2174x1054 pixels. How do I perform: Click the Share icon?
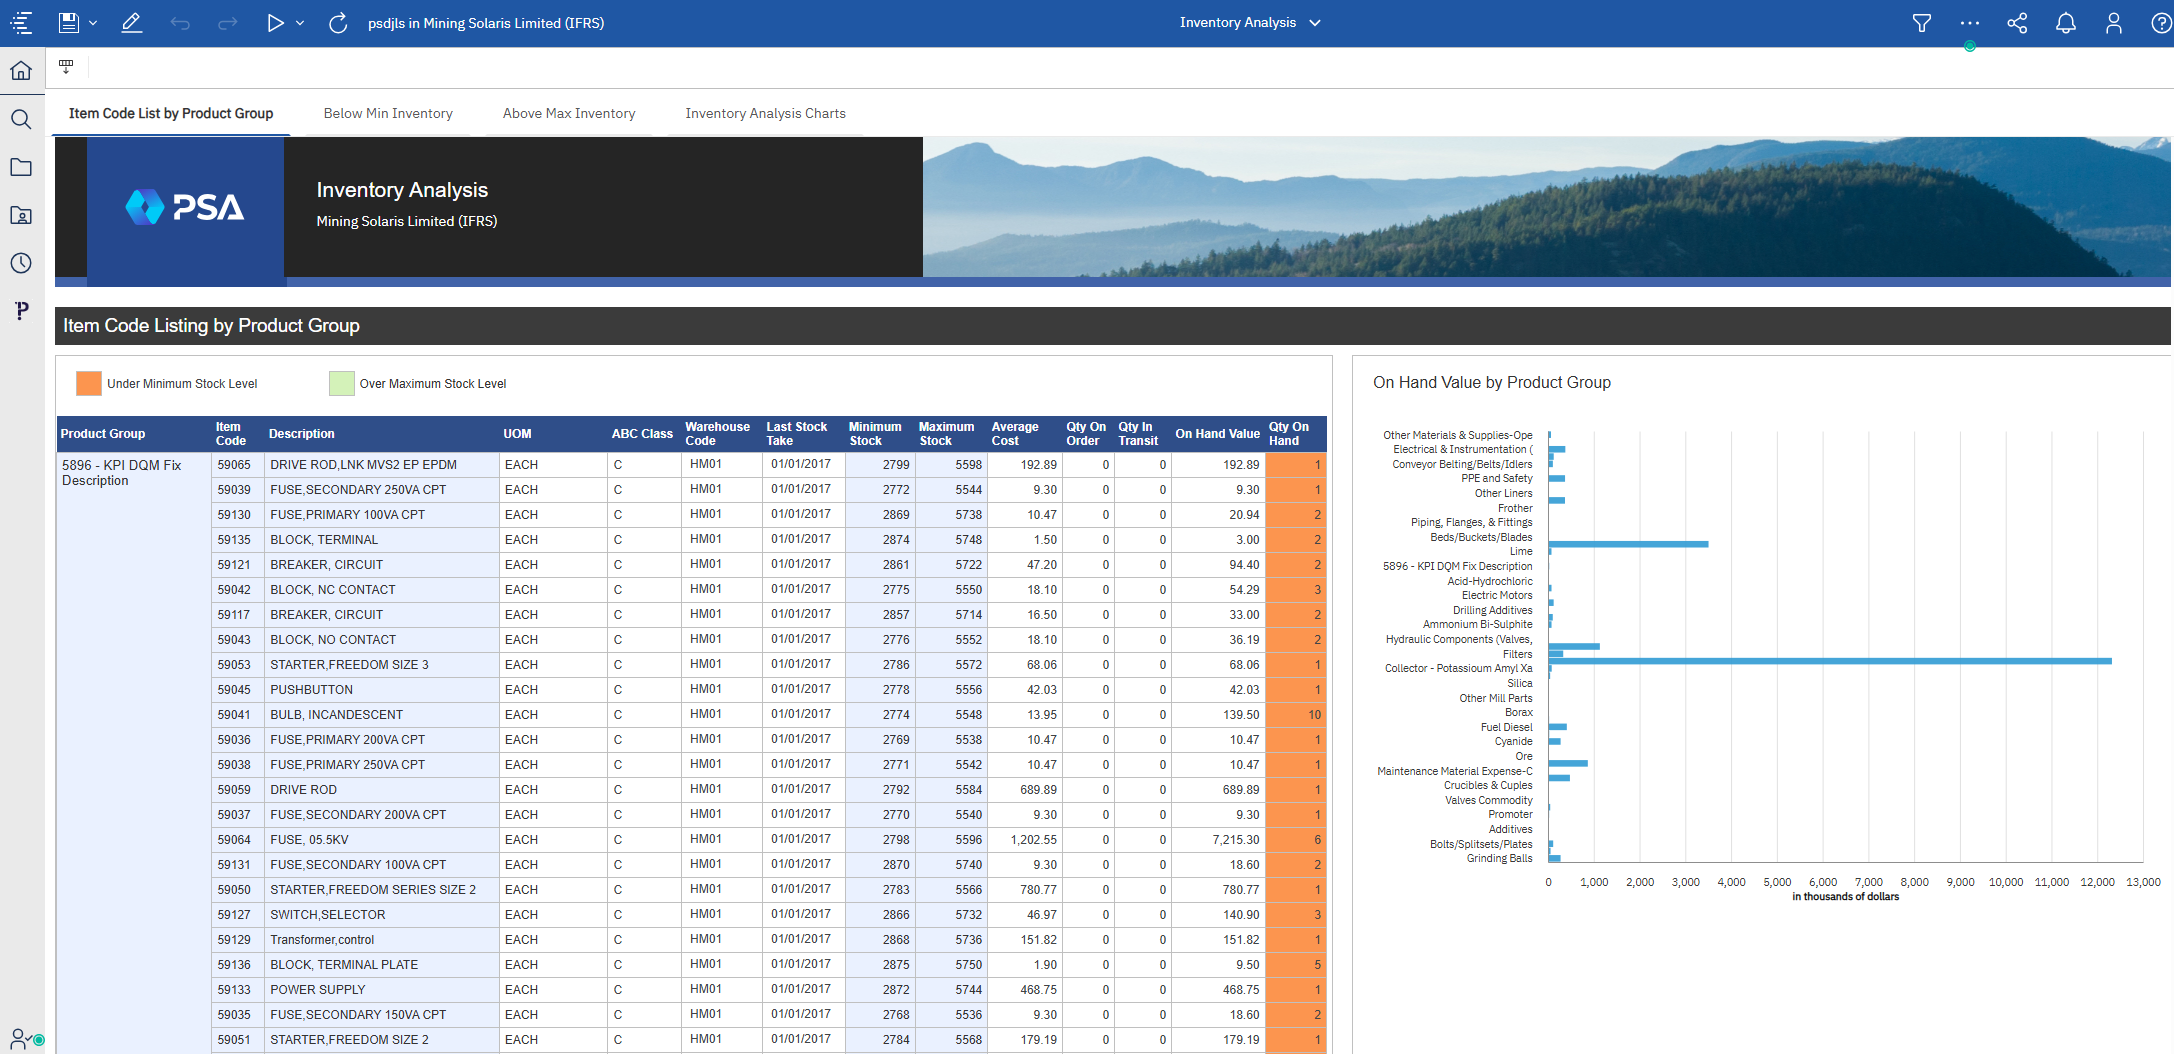click(x=2017, y=23)
